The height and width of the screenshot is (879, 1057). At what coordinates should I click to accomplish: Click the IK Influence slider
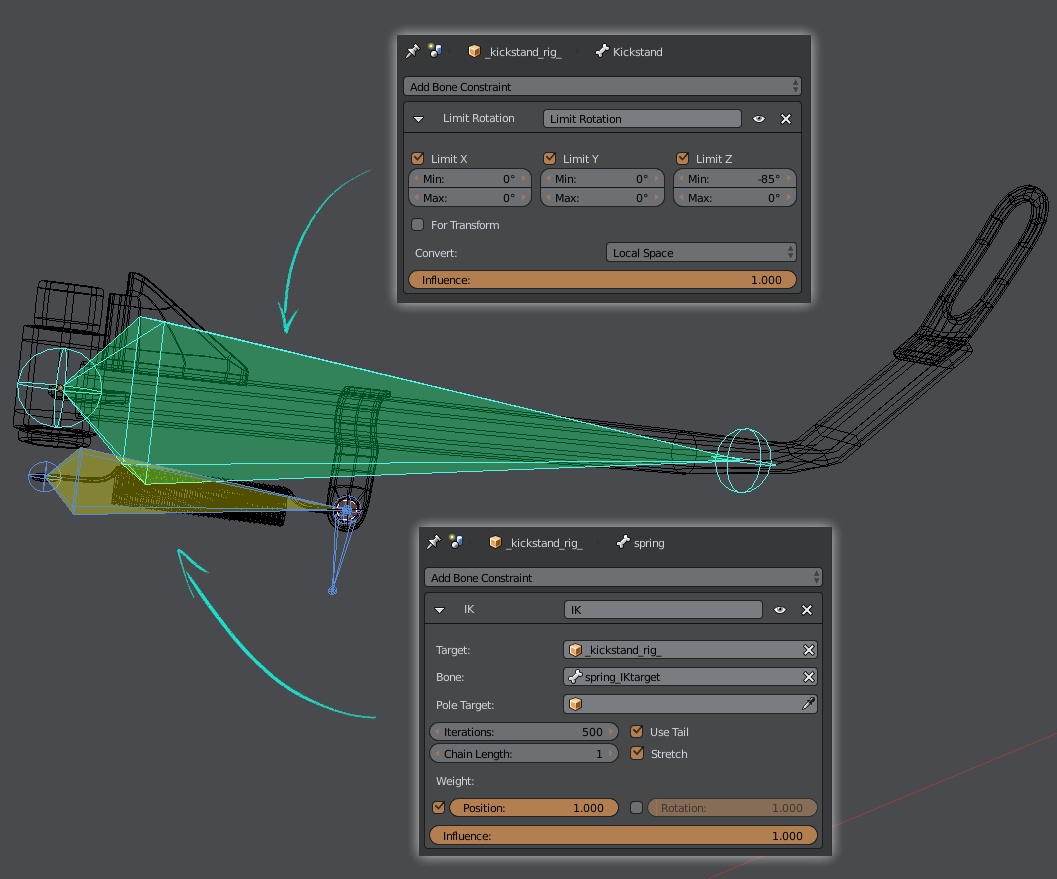(623, 836)
